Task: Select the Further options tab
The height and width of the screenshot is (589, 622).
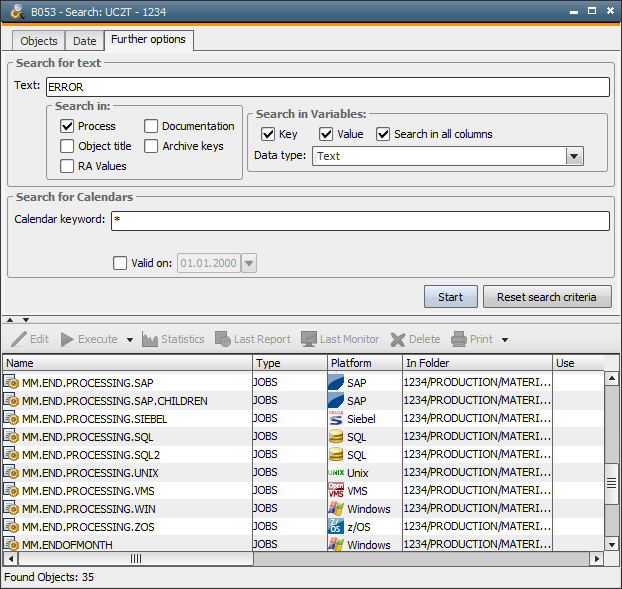Action: 149,39
